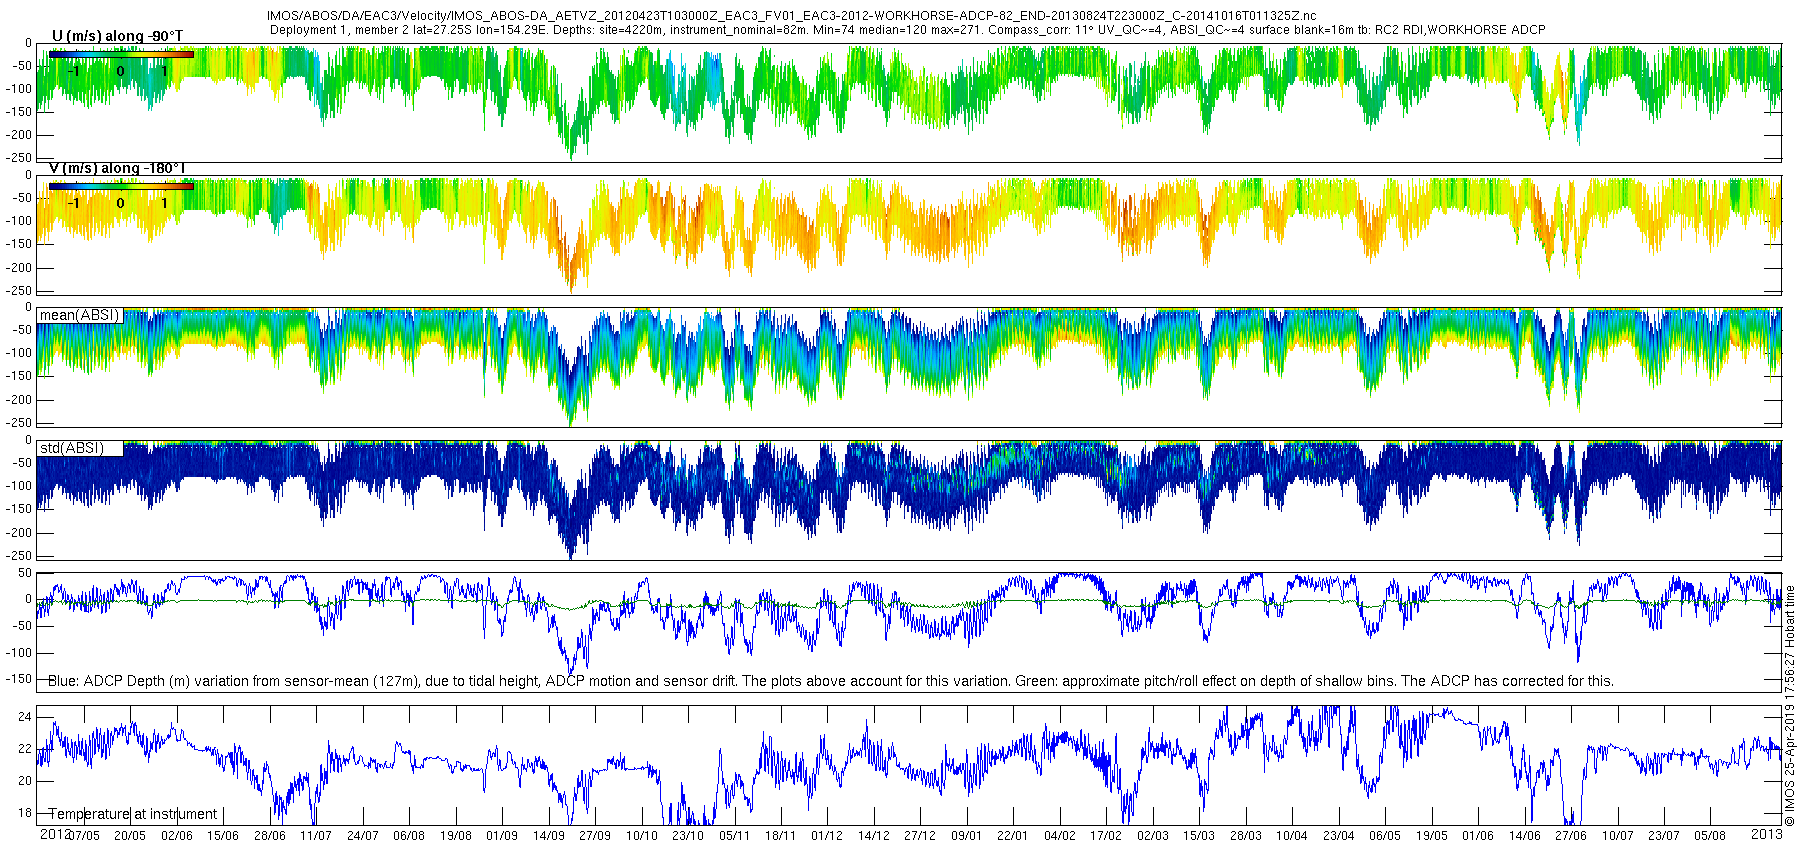
Task: Click the '06/08' date tick
Action: click(408, 836)
